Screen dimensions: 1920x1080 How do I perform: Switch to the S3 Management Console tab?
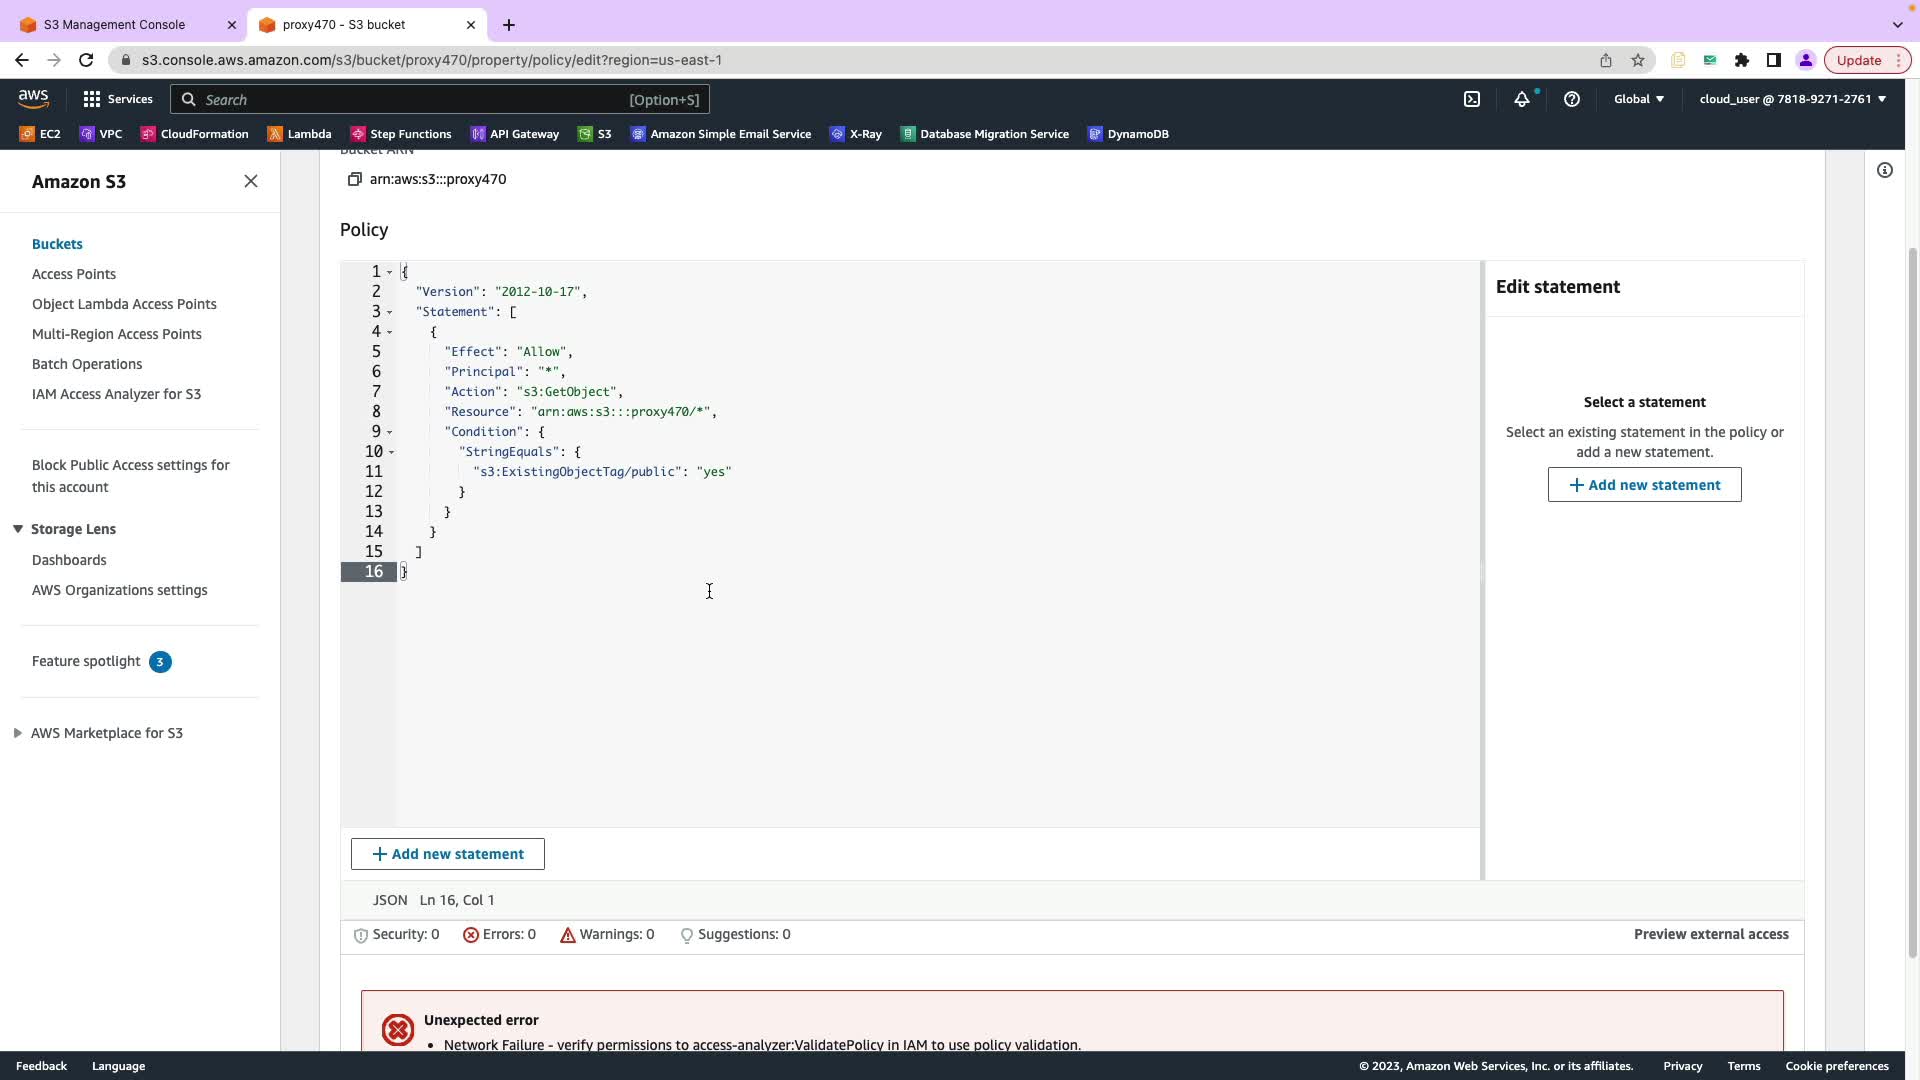114,24
